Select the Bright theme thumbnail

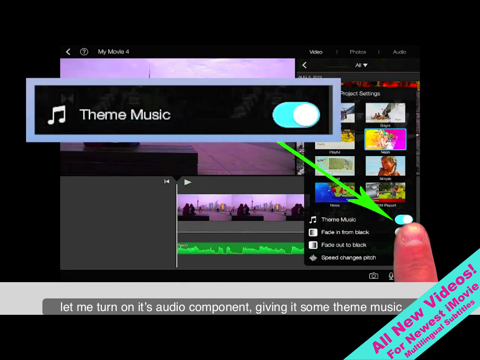[x=385, y=113]
